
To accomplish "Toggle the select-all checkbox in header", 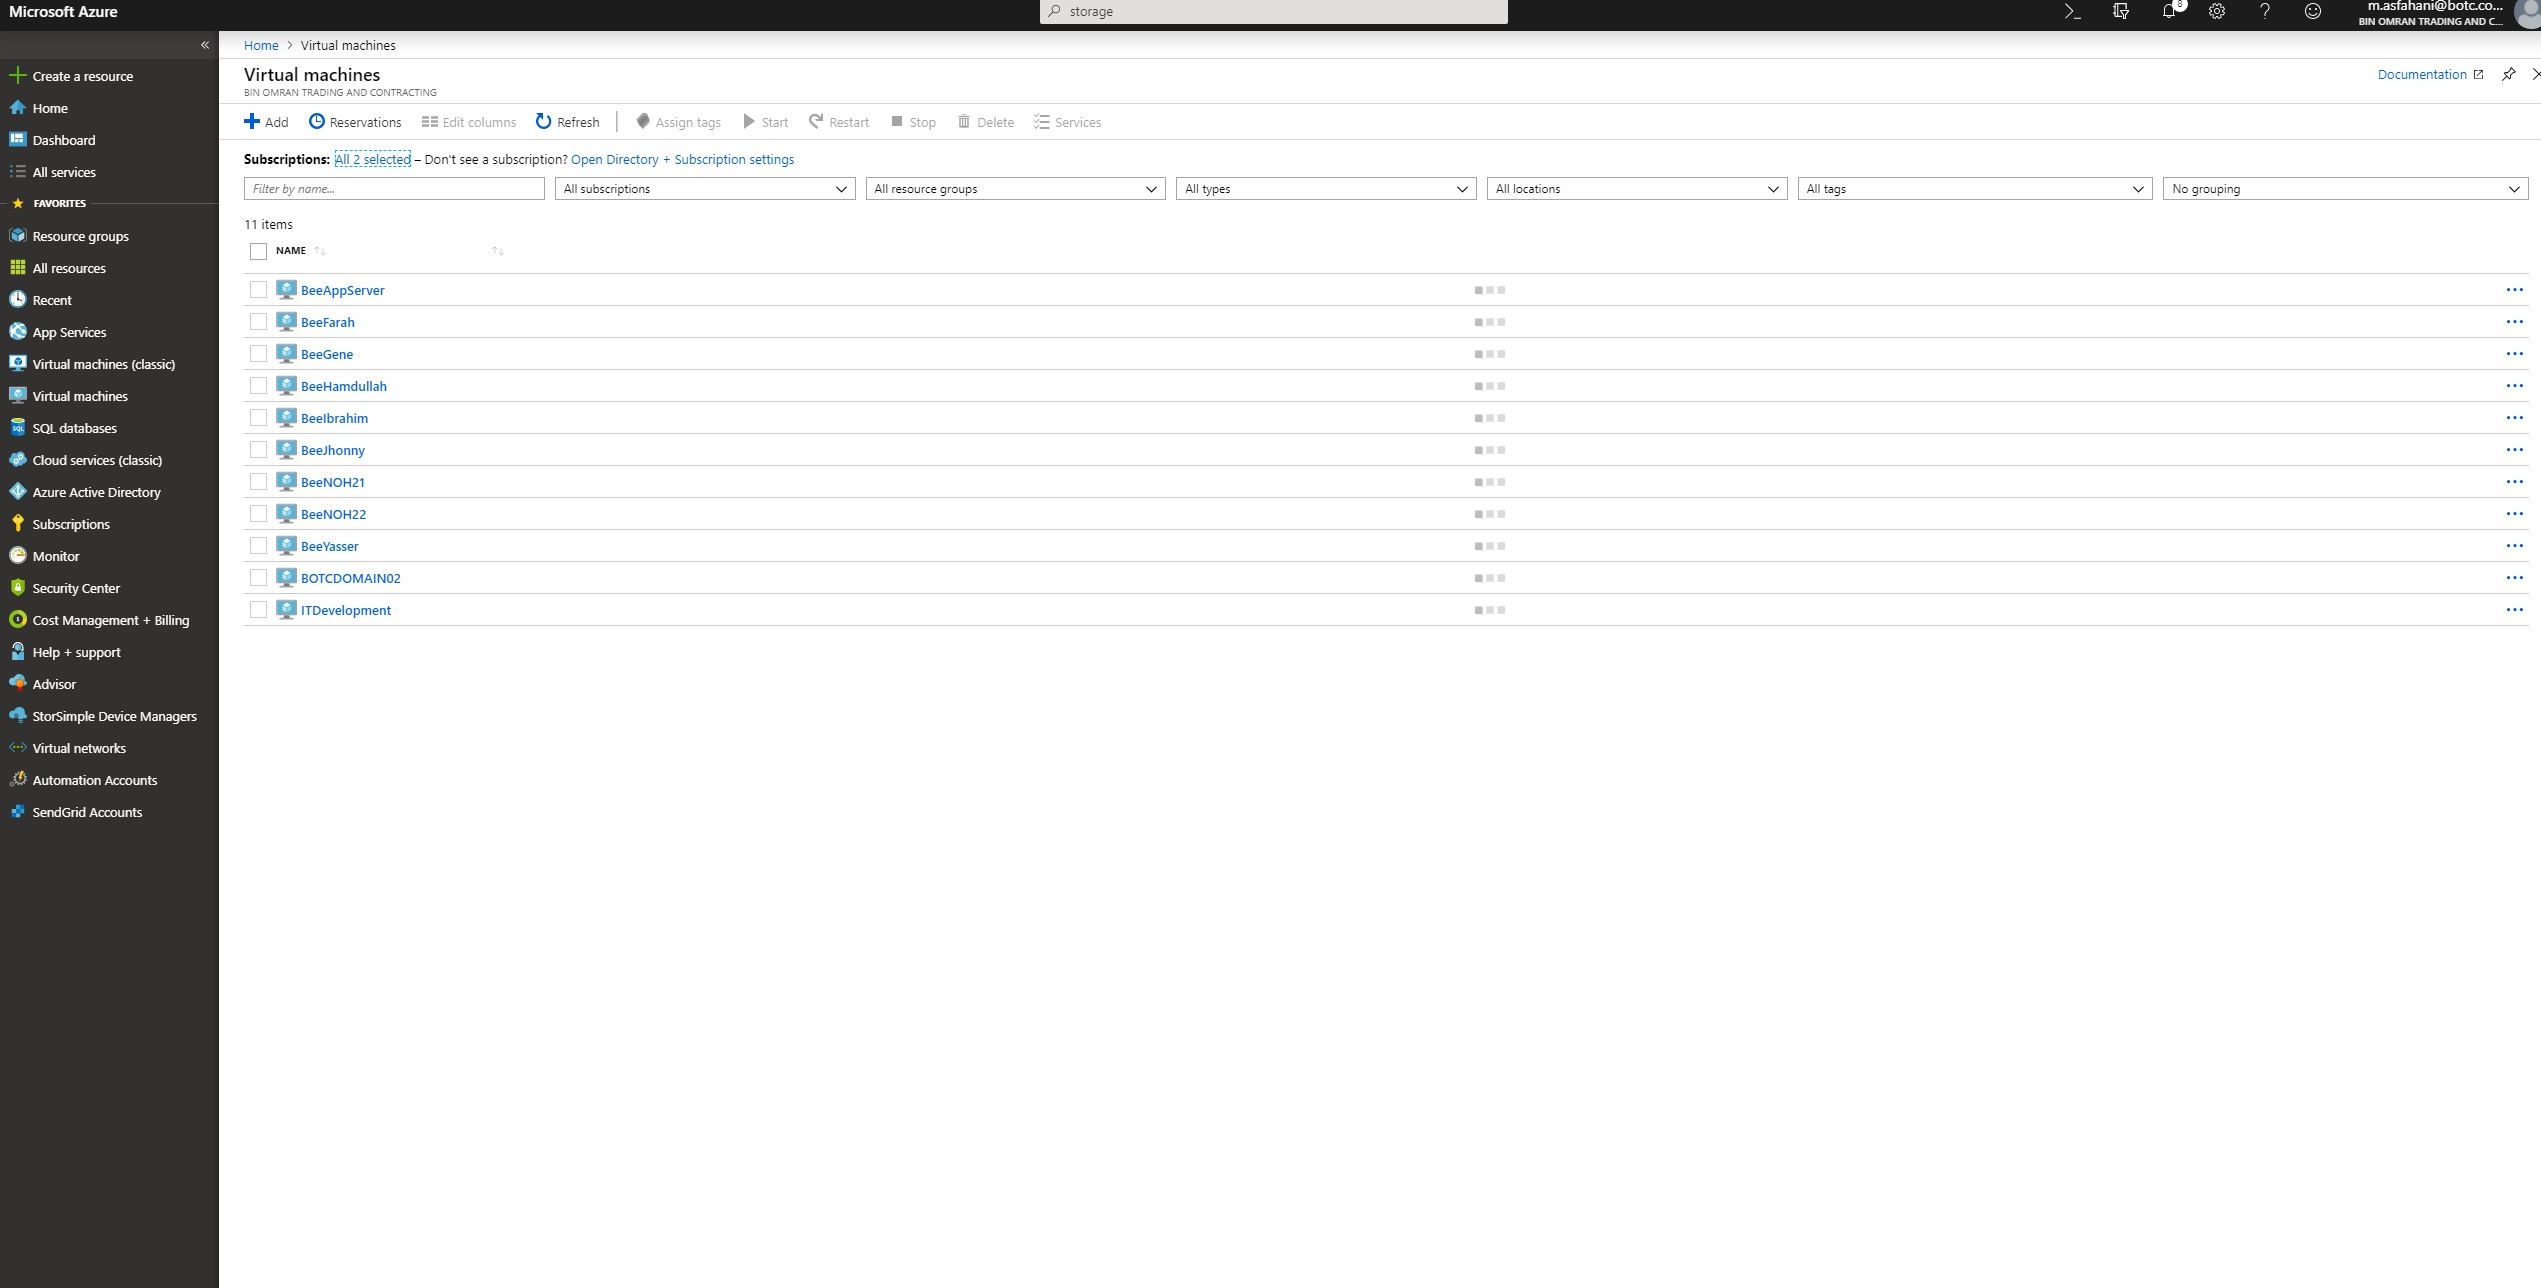I will [x=258, y=251].
